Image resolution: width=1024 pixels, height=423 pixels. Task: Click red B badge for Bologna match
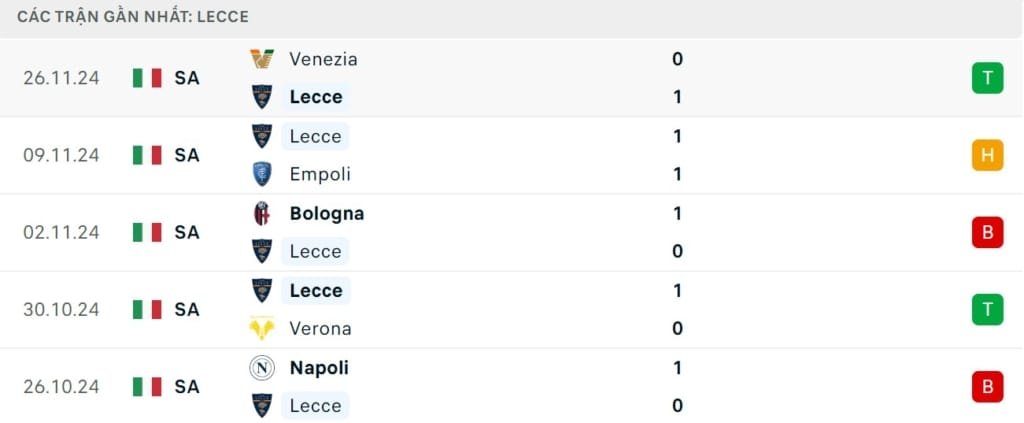coord(987,232)
